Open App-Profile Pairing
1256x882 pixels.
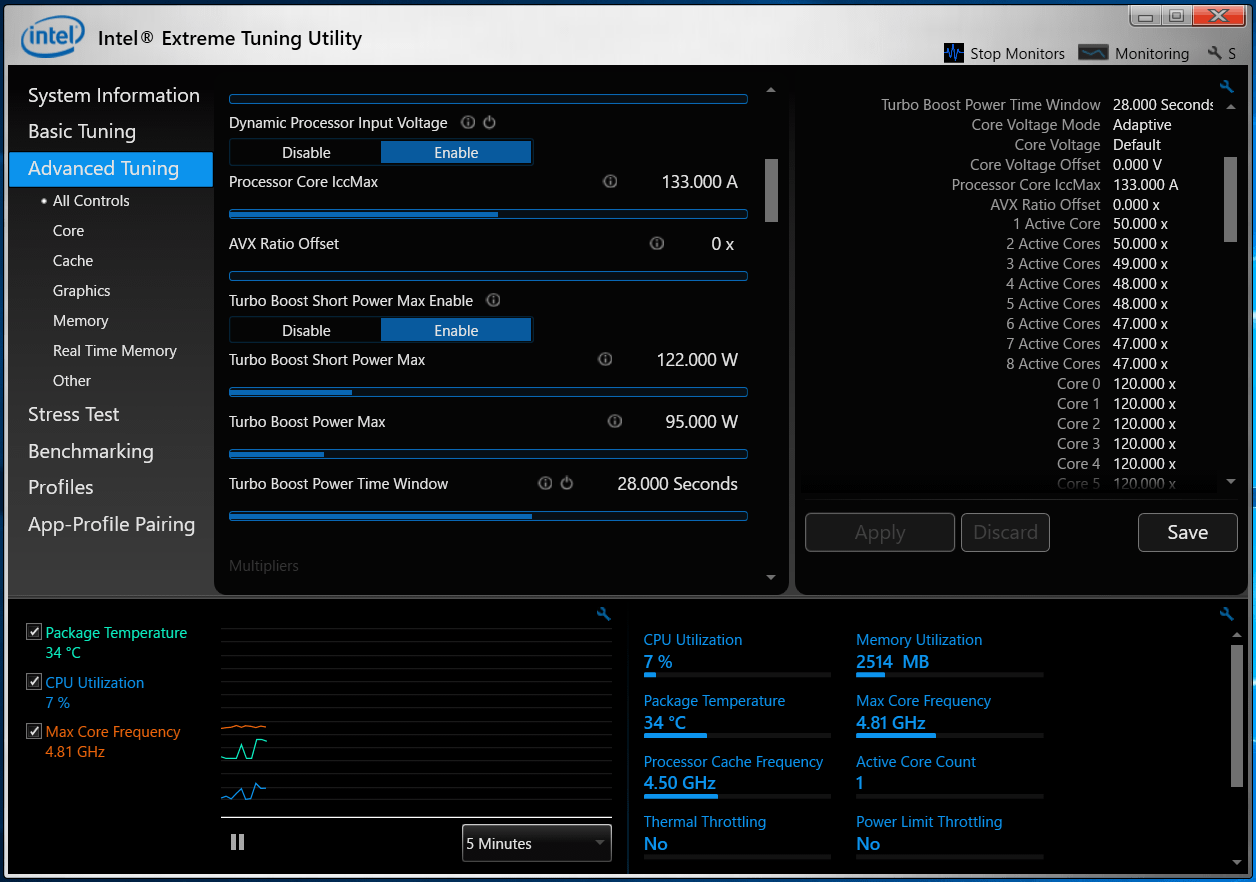pos(112,524)
